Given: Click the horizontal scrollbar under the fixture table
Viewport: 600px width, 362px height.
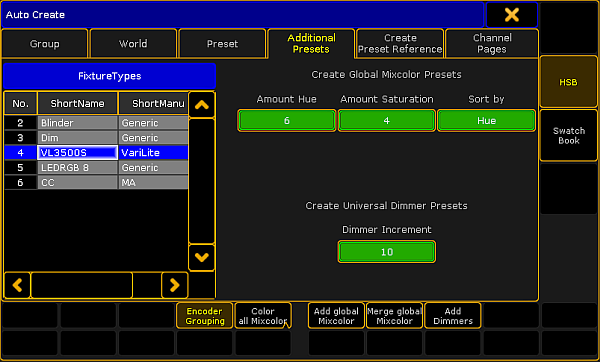Looking at the screenshot, I should (96, 285).
